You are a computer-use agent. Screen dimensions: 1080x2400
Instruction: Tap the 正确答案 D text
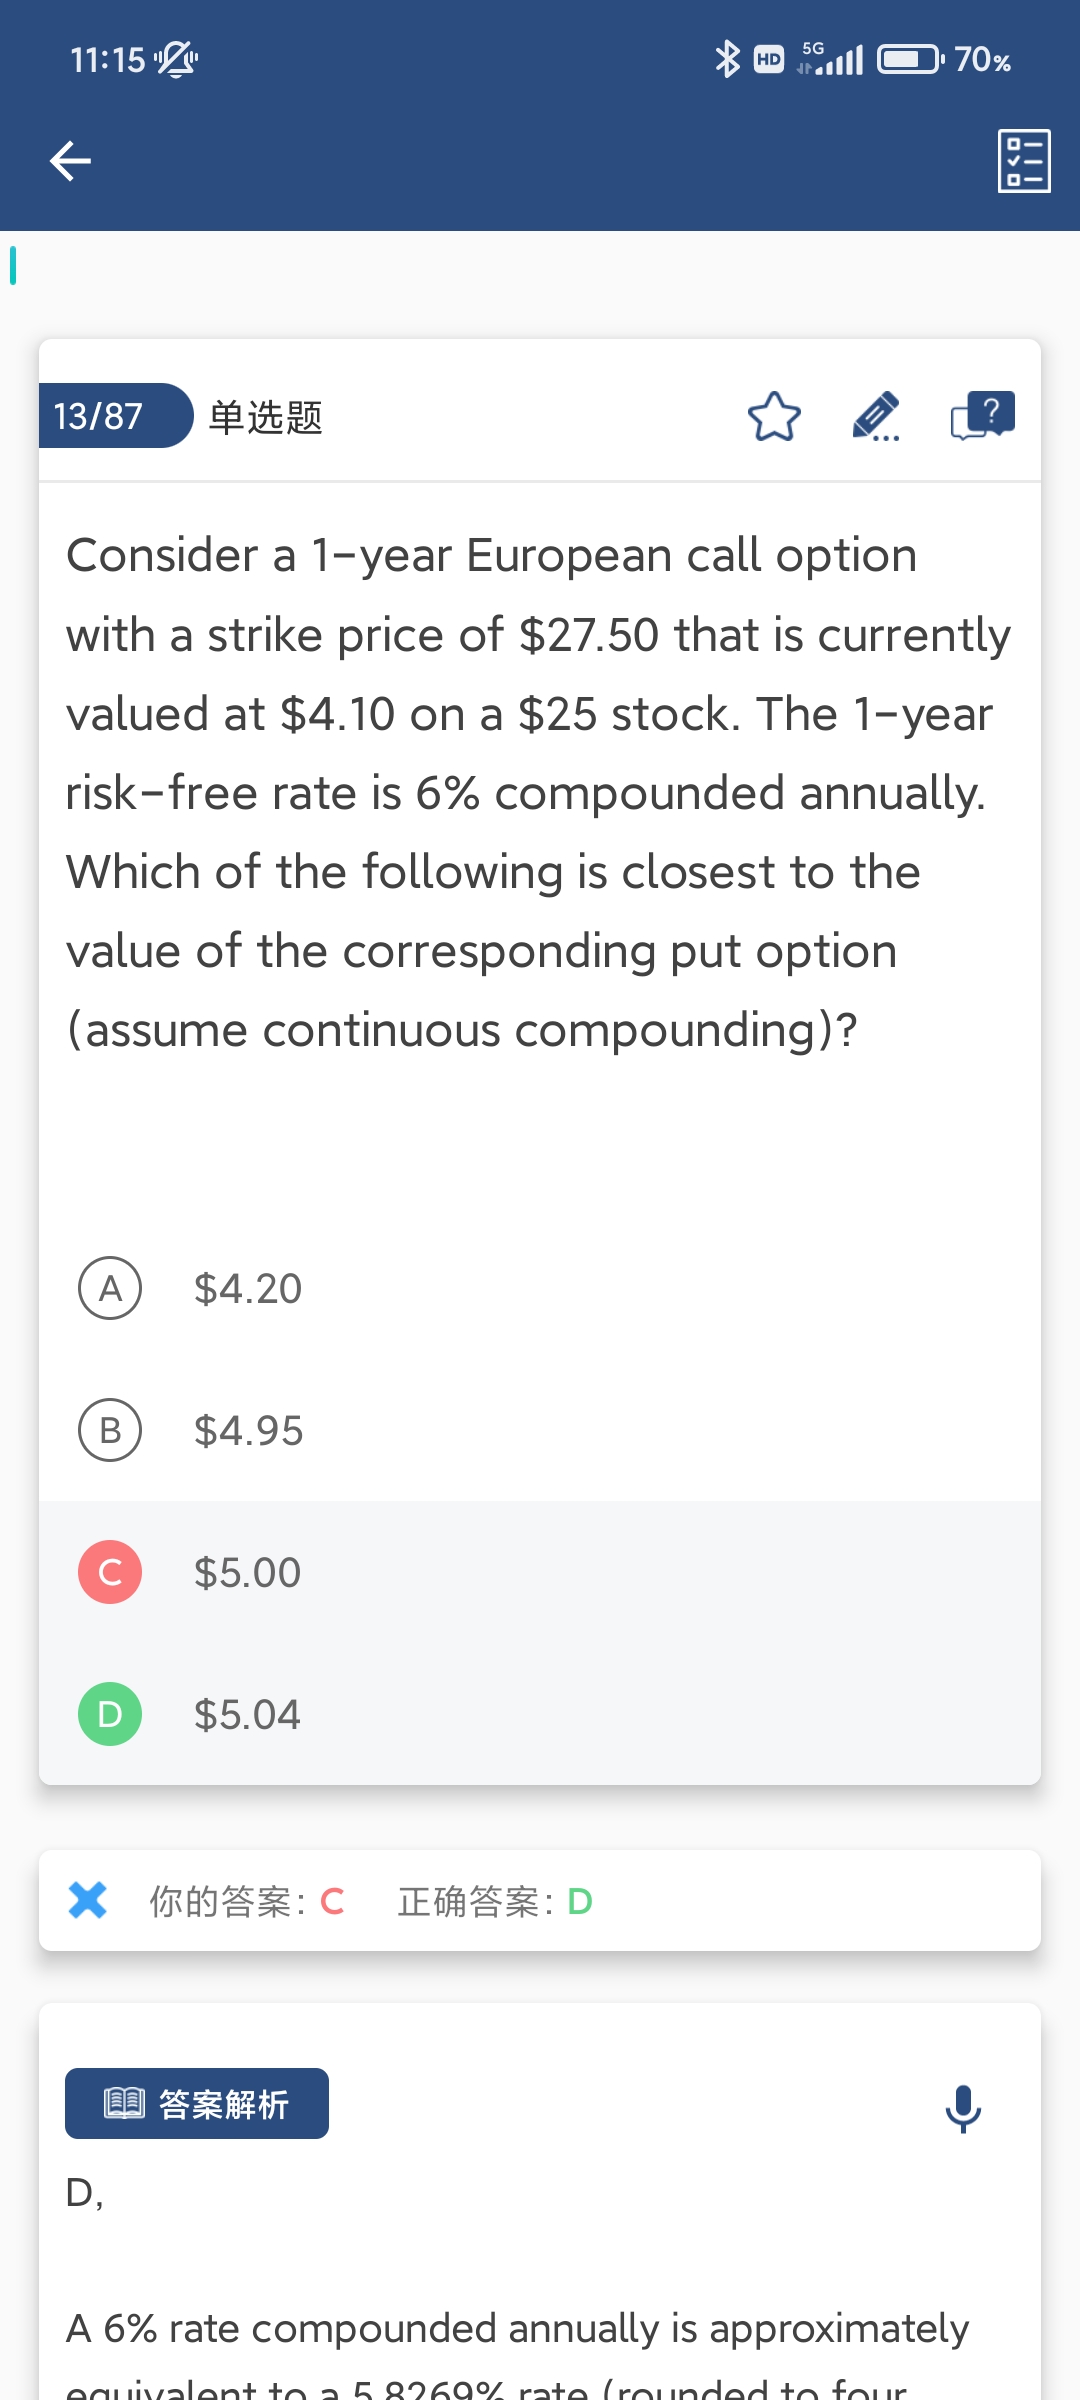point(495,1901)
